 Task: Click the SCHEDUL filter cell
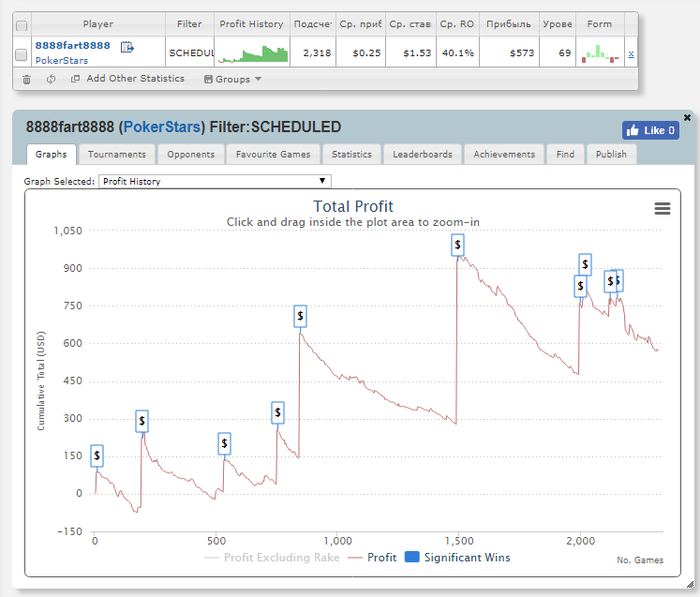click(191, 53)
